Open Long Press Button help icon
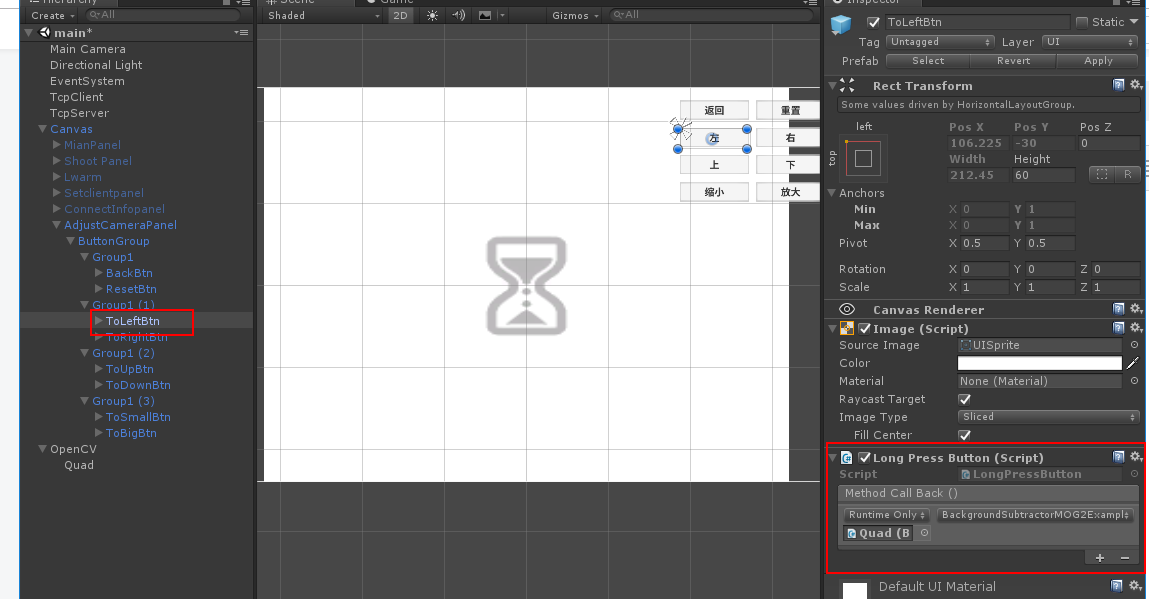This screenshot has width=1149, height=599. coord(1118,457)
